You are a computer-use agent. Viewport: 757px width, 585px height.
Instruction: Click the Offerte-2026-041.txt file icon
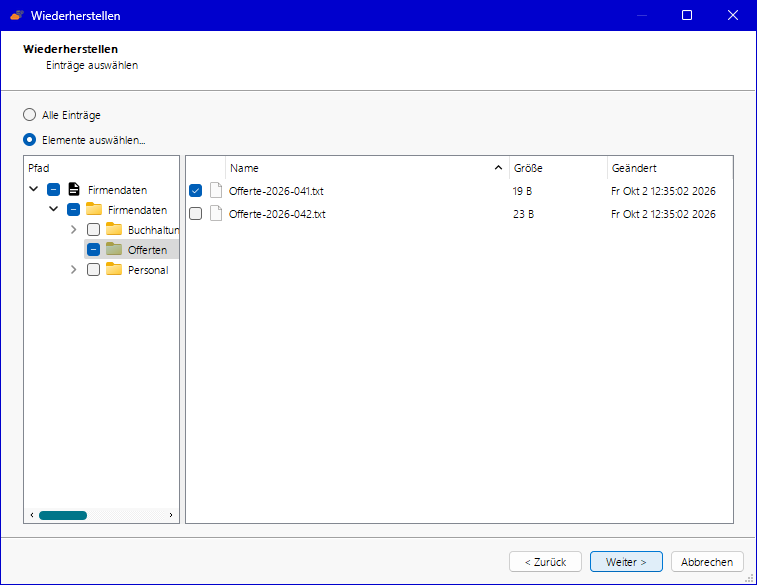tap(216, 191)
